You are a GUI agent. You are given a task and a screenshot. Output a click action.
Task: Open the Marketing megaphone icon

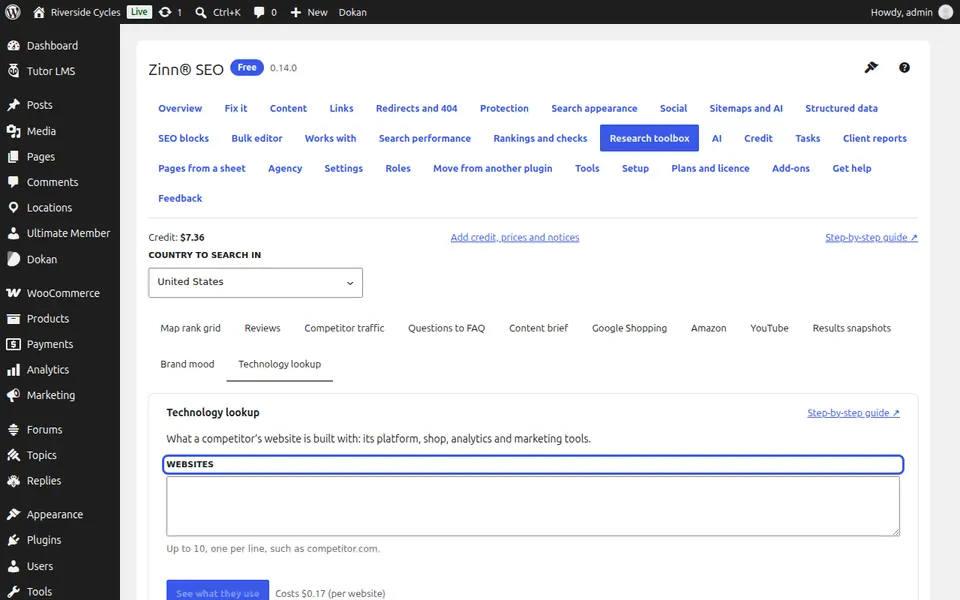tap(13, 395)
